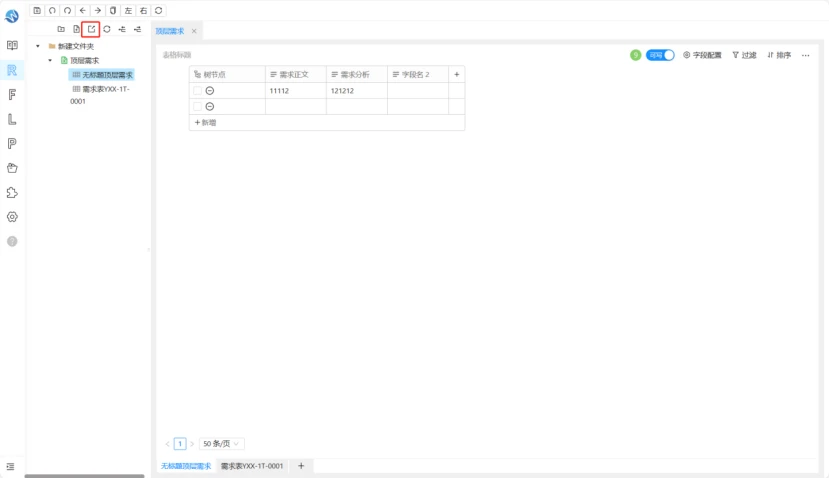829x478 pixels.
Task: Check the first row checkbox
Action: pyautogui.click(x=197, y=91)
